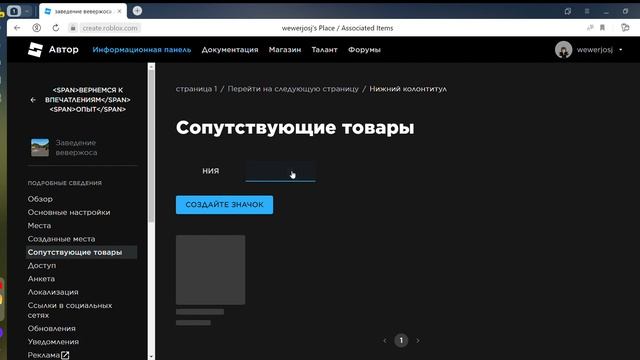Open Реклама in the sidebar
Viewport: 640px width, 360px height.
tap(43, 355)
